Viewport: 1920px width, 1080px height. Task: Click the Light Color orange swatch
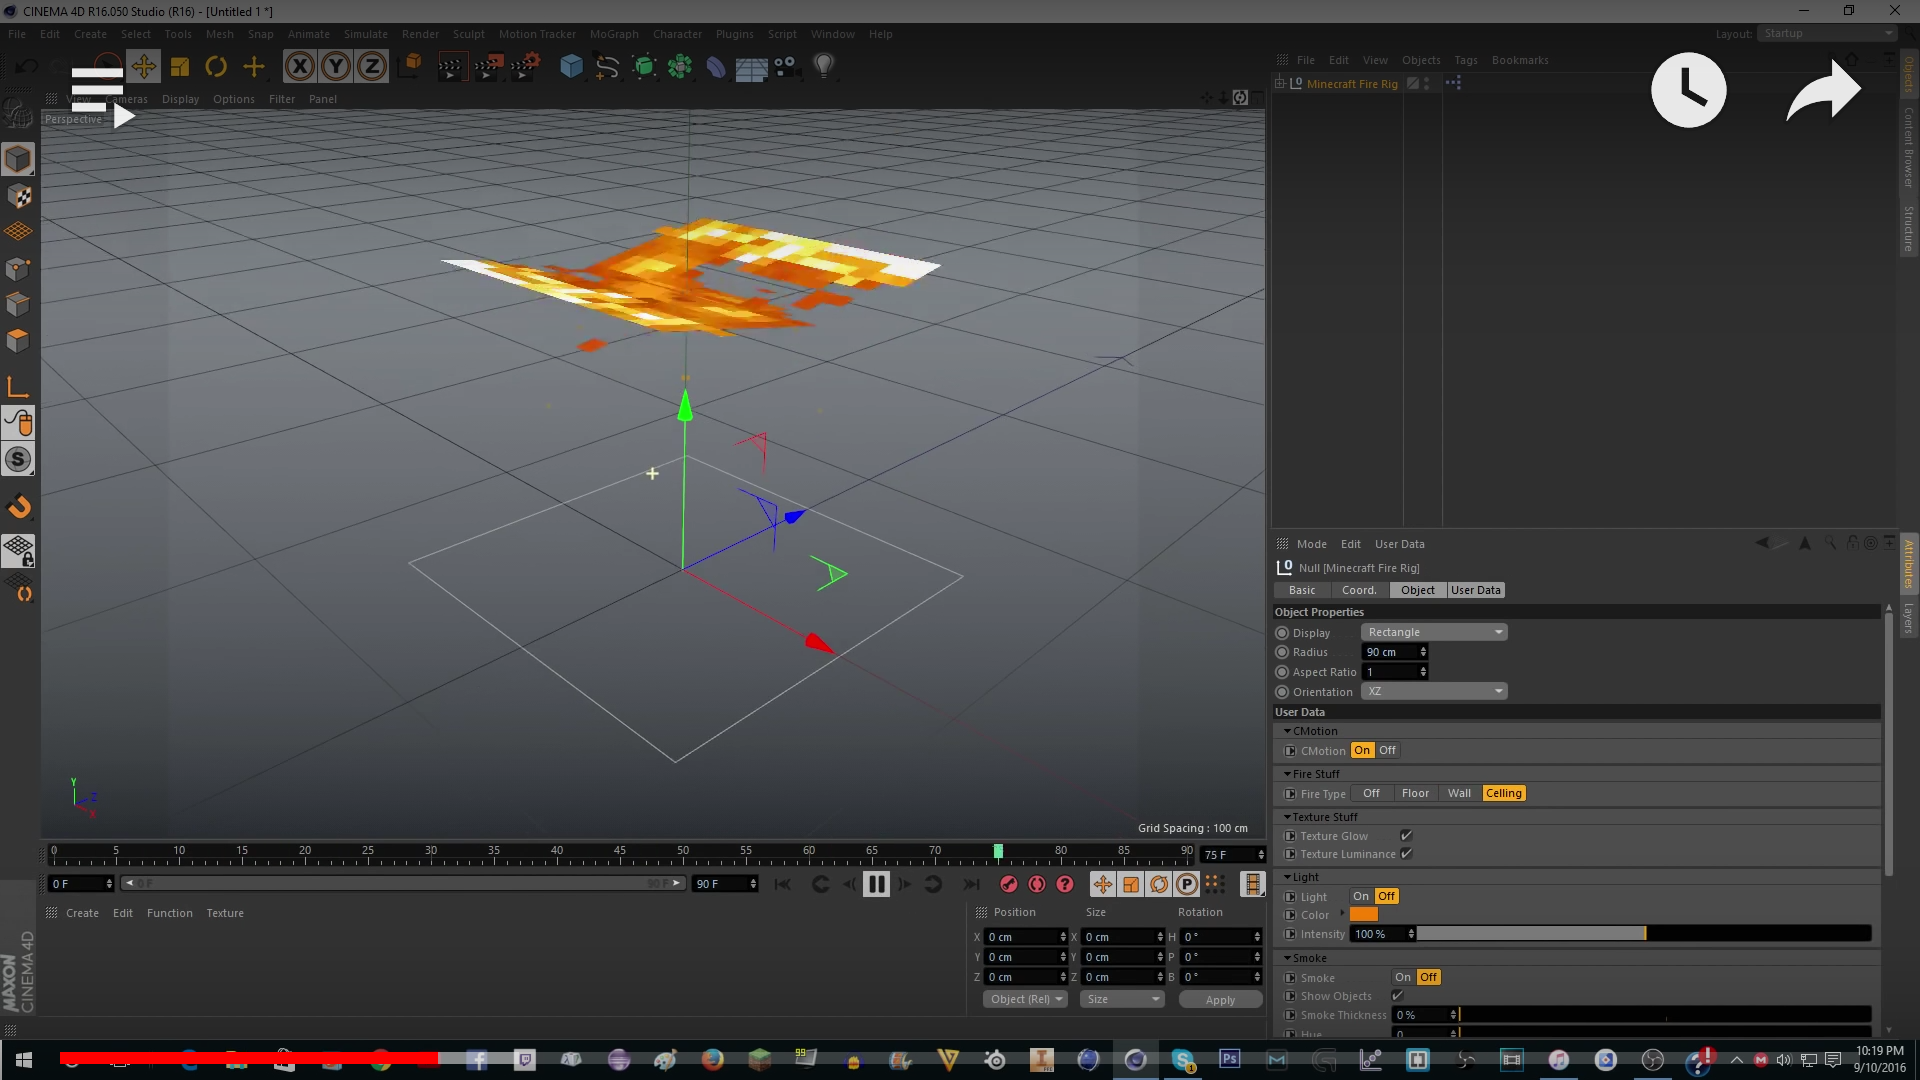[x=1363, y=914]
